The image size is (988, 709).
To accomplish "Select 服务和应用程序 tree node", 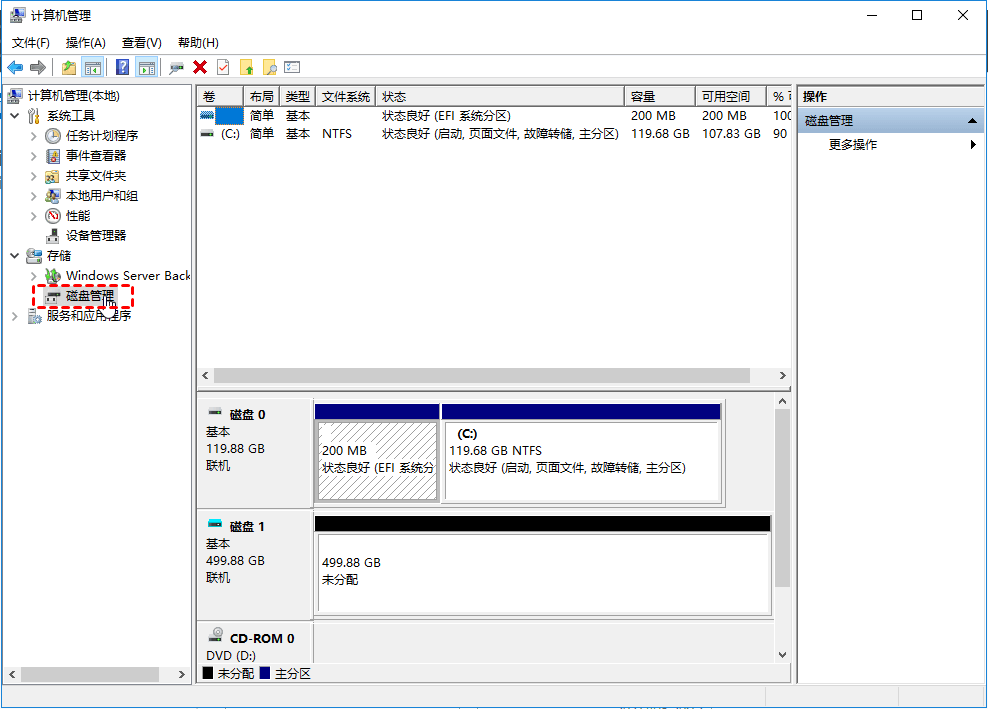I will tap(89, 316).
